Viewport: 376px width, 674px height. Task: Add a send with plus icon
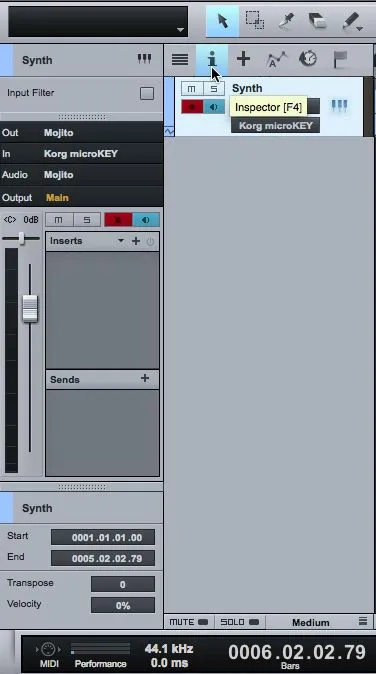coord(145,378)
